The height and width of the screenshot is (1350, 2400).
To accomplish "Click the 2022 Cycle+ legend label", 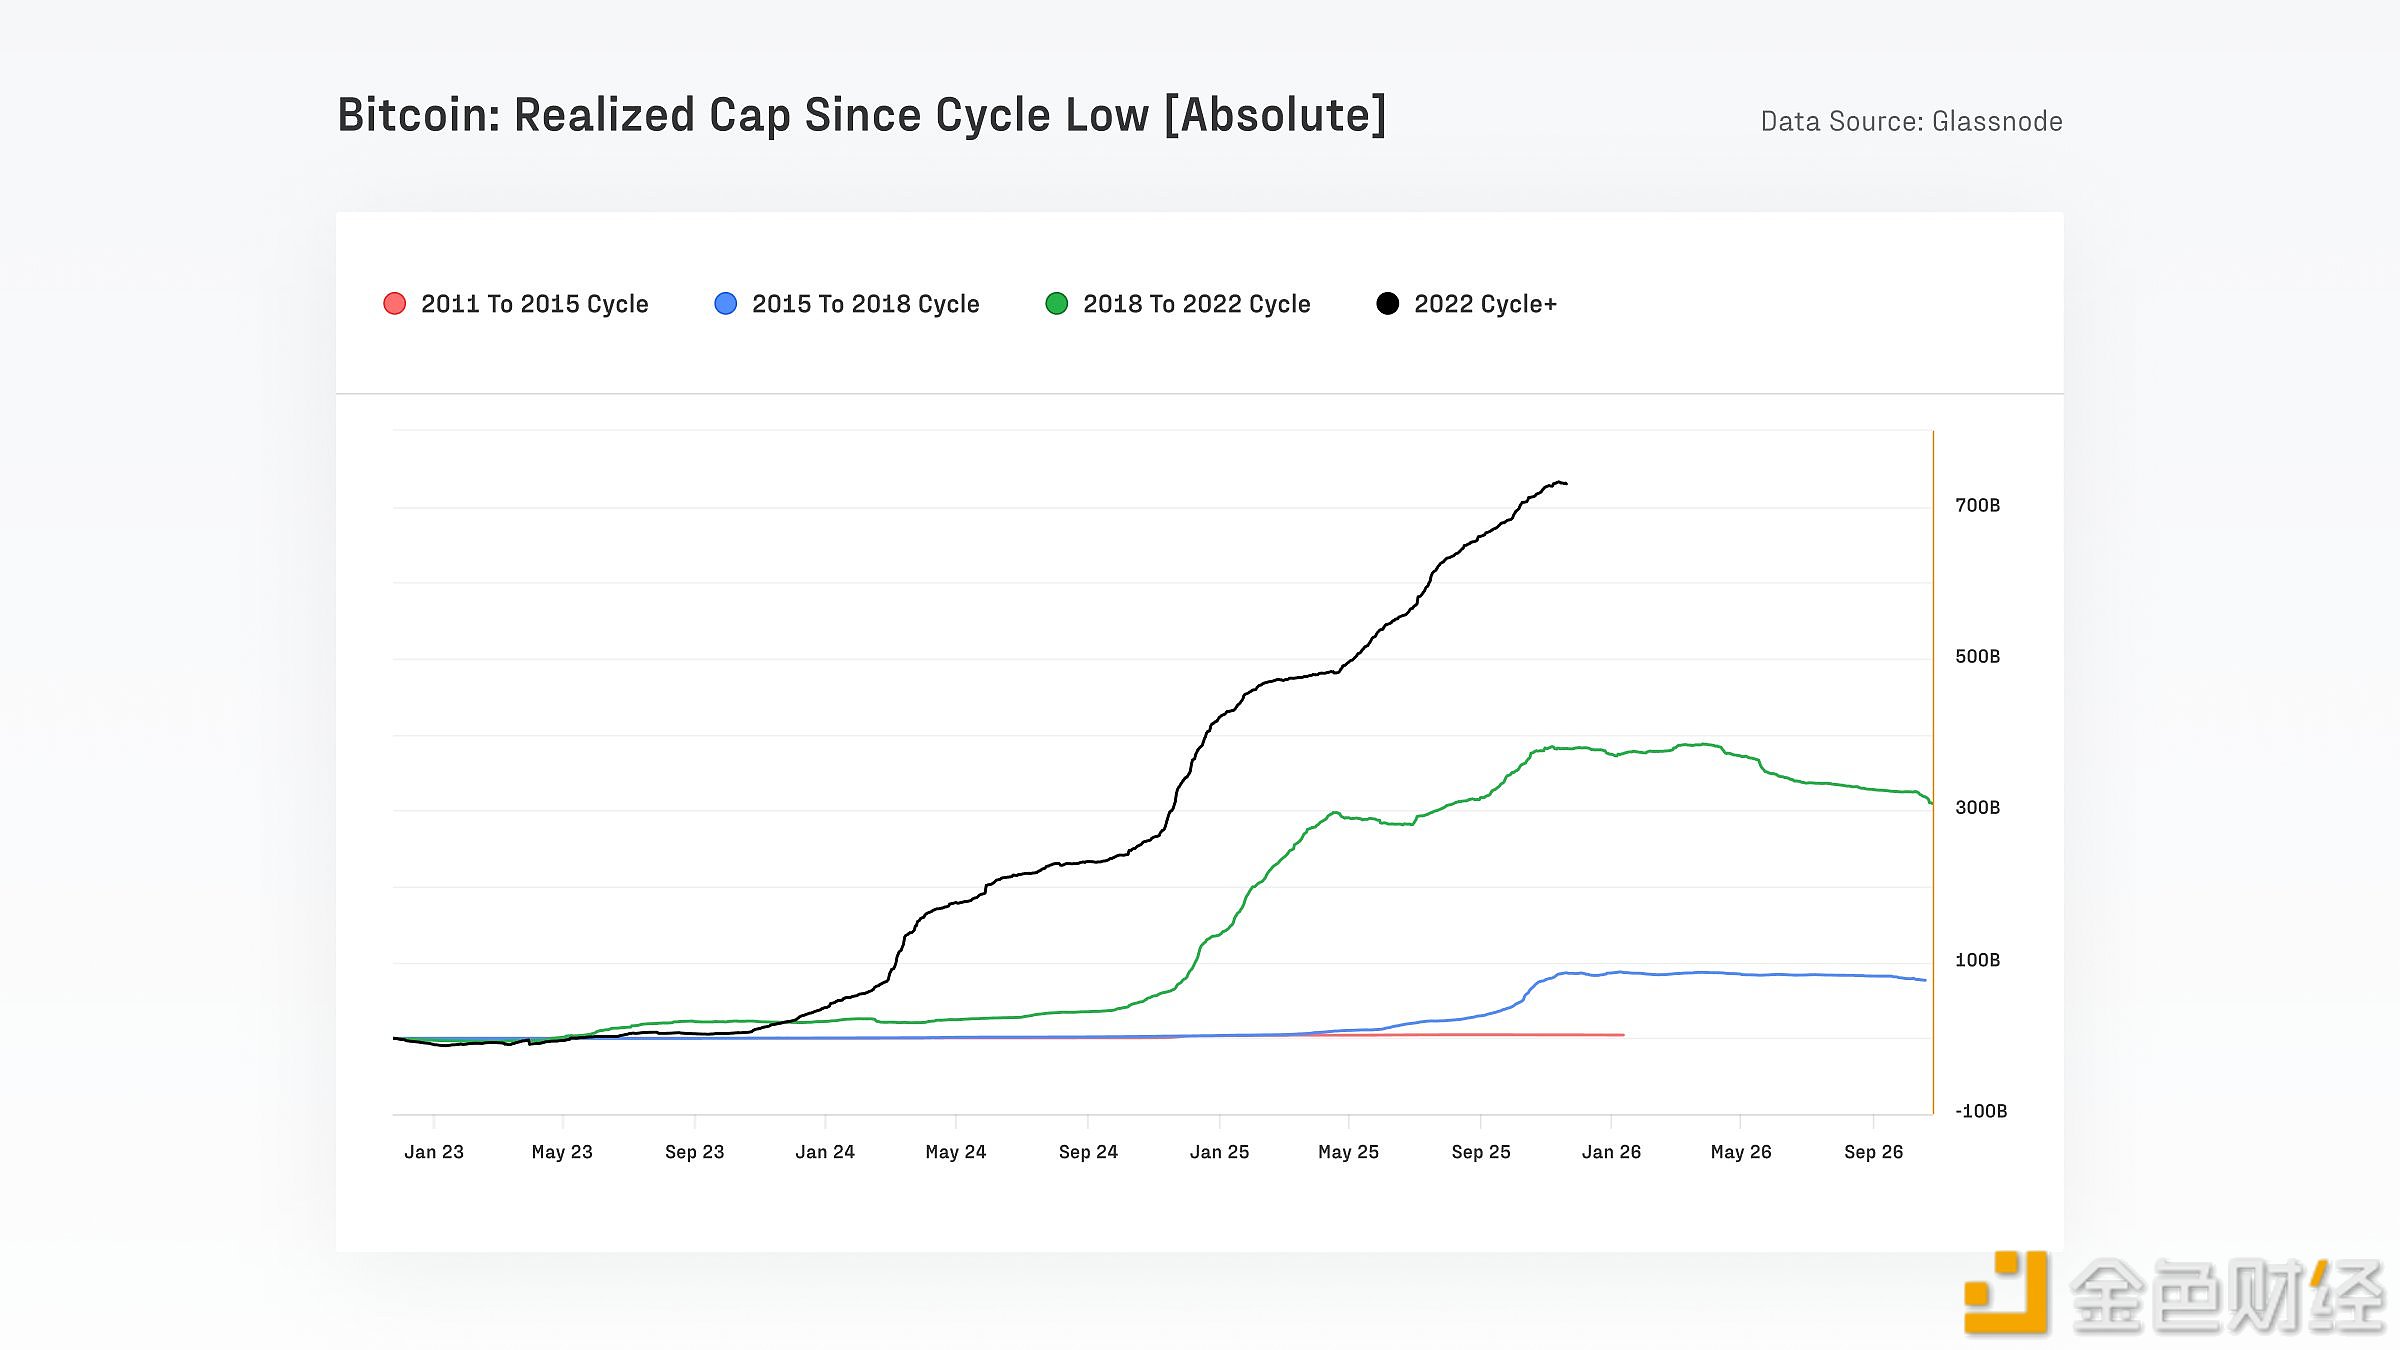I will point(1485,304).
